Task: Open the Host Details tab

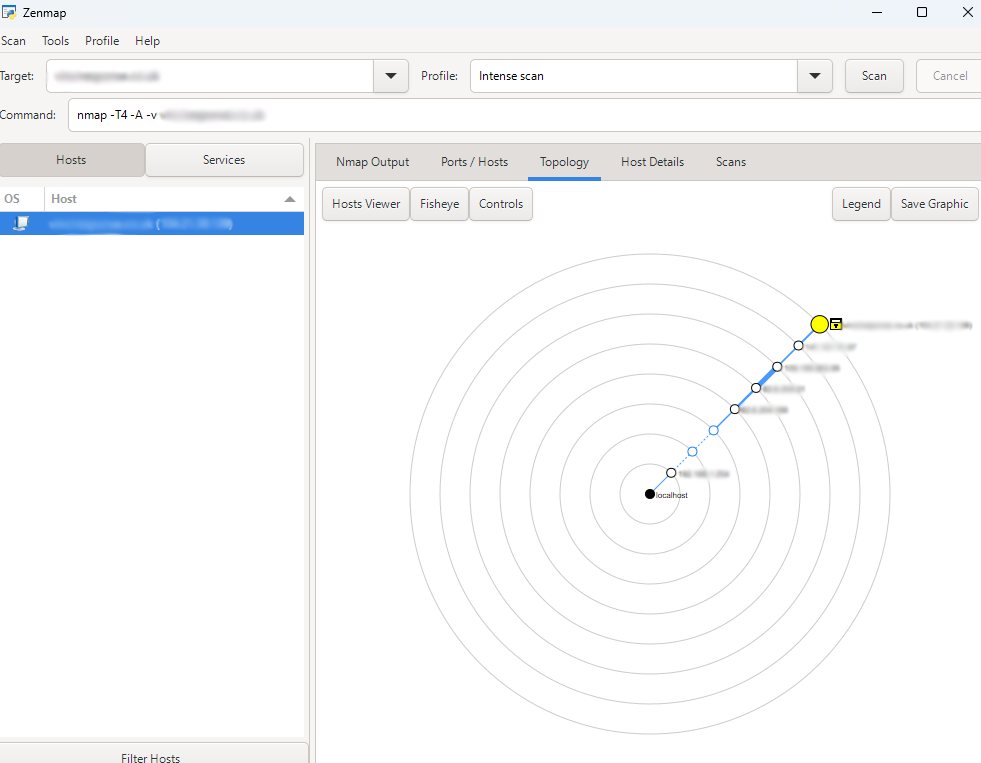Action: click(652, 162)
